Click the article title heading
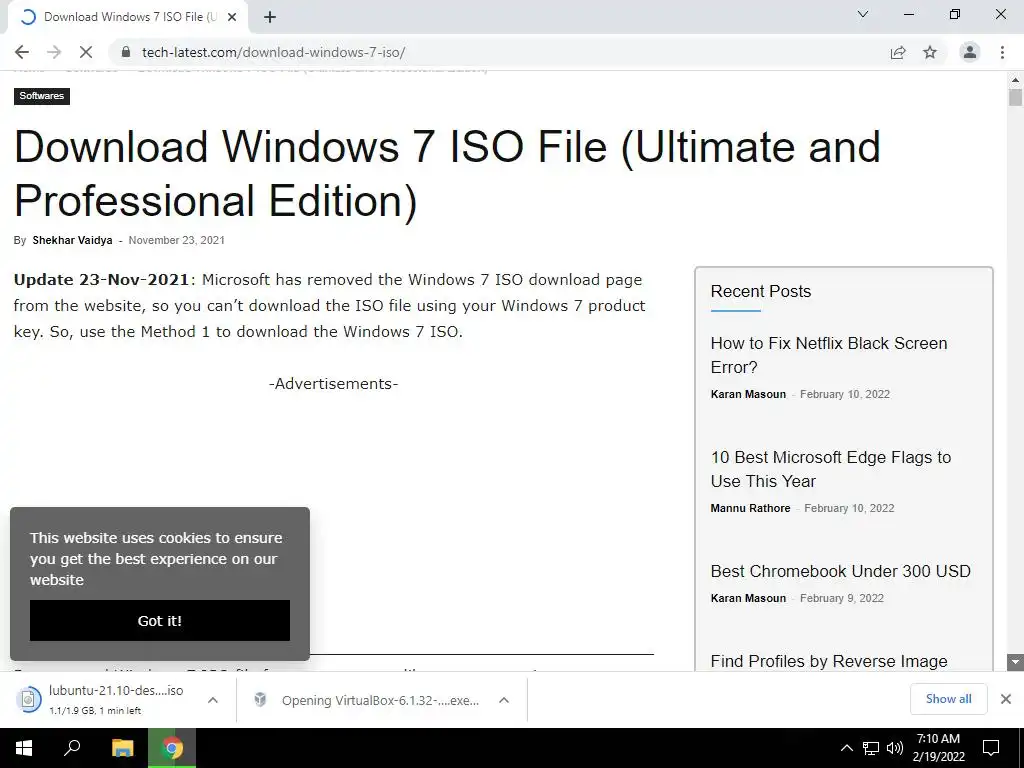The image size is (1024, 768). click(x=447, y=173)
